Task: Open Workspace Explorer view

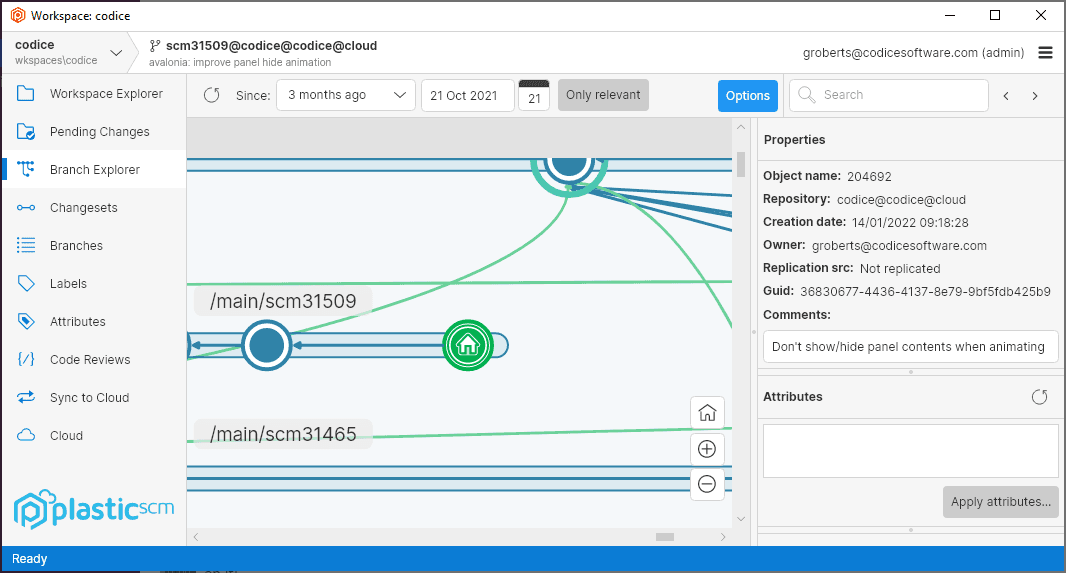Action: coord(94,93)
